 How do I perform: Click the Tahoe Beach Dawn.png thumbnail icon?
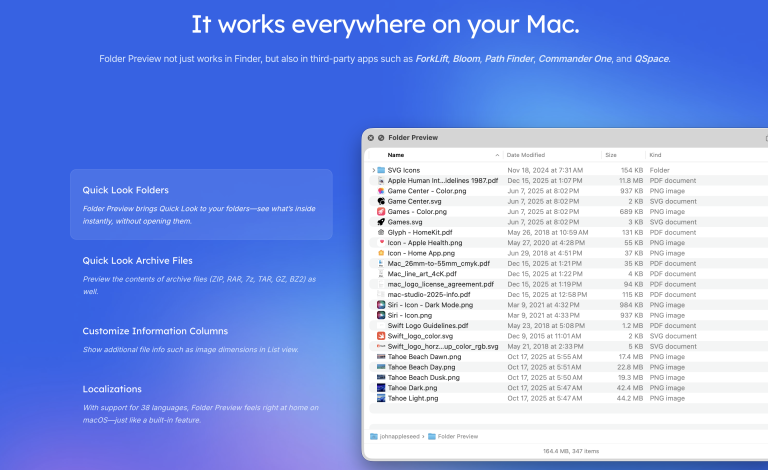[381, 356]
